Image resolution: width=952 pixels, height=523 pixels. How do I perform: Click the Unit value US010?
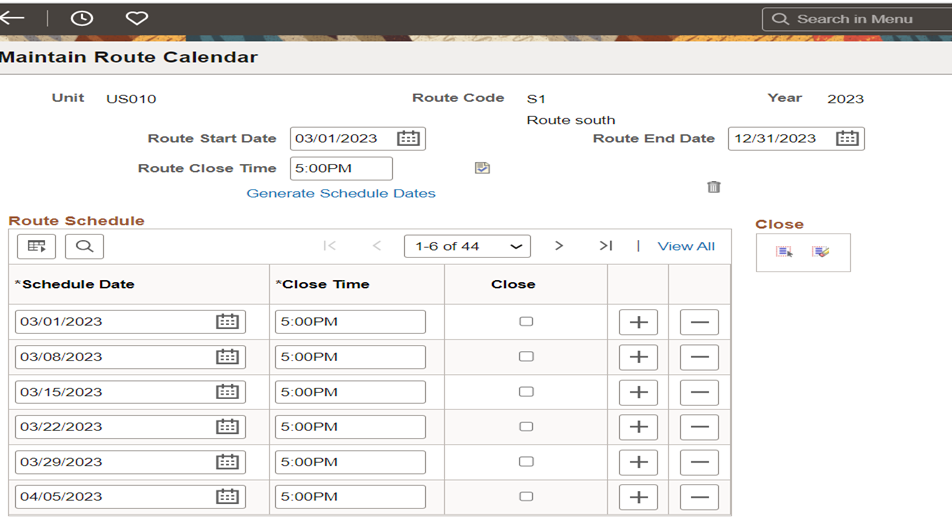point(131,99)
